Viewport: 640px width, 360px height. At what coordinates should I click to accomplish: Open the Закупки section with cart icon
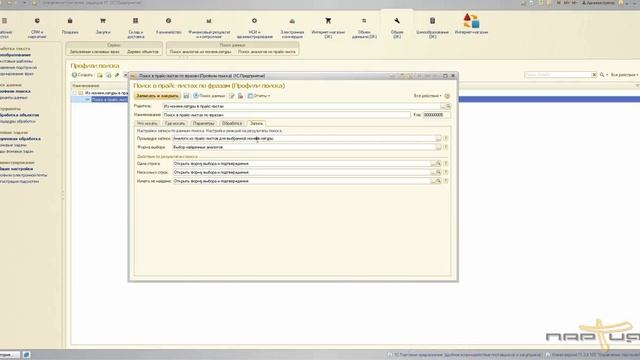pos(103,26)
